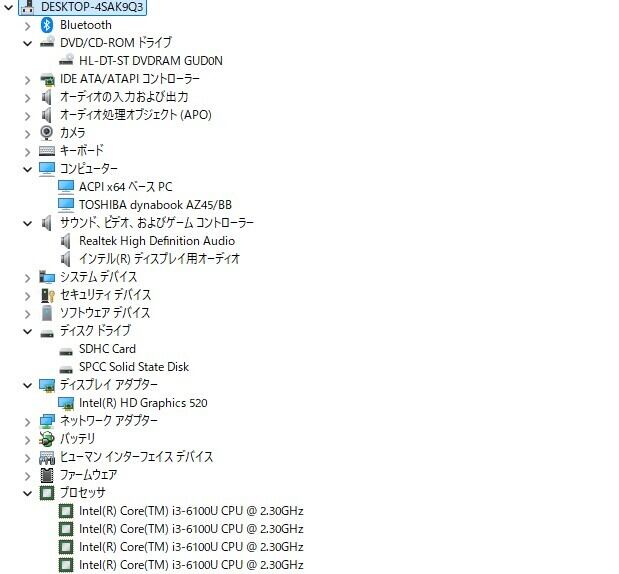Click the firmware (ファームウェア) chip icon
This screenshot has height=574, width=619.
pyautogui.click(x=47, y=475)
